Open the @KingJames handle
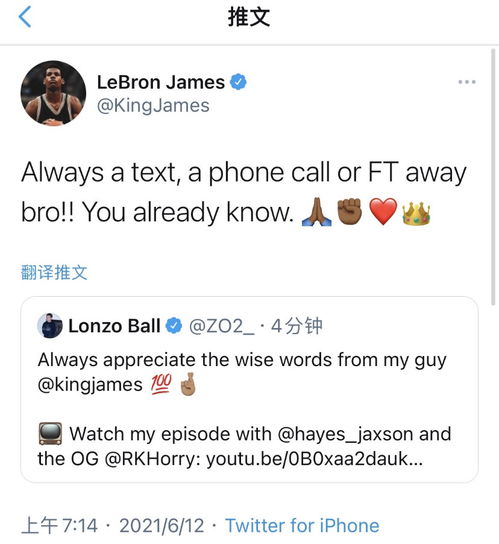The height and width of the screenshot is (544, 499). pyautogui.click(x=153, y=106)
